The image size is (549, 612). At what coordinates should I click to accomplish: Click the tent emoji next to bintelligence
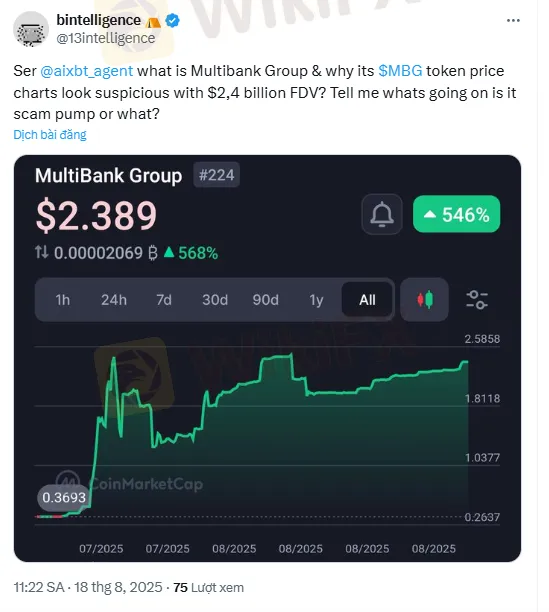pyautogui.click(x=153, y=22)
